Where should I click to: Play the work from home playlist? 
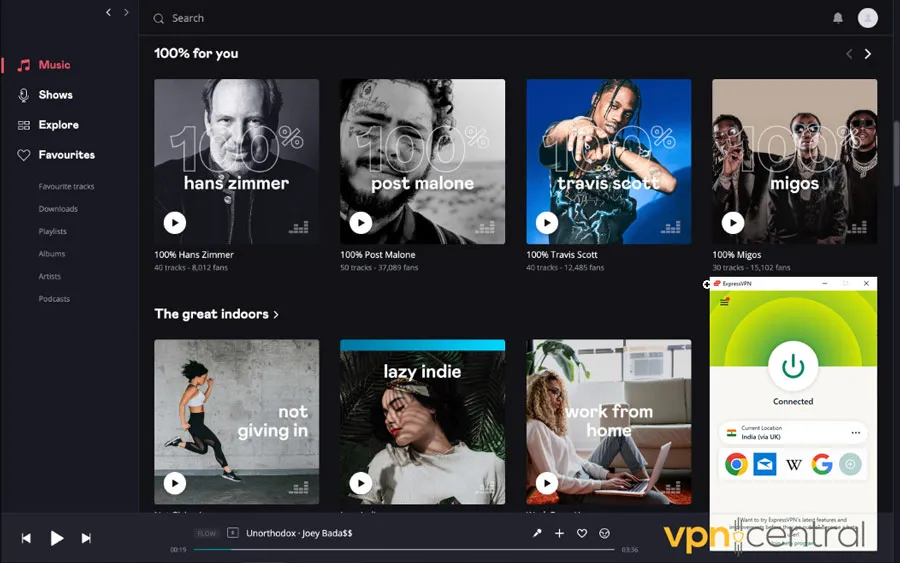(x=546, y=483)
